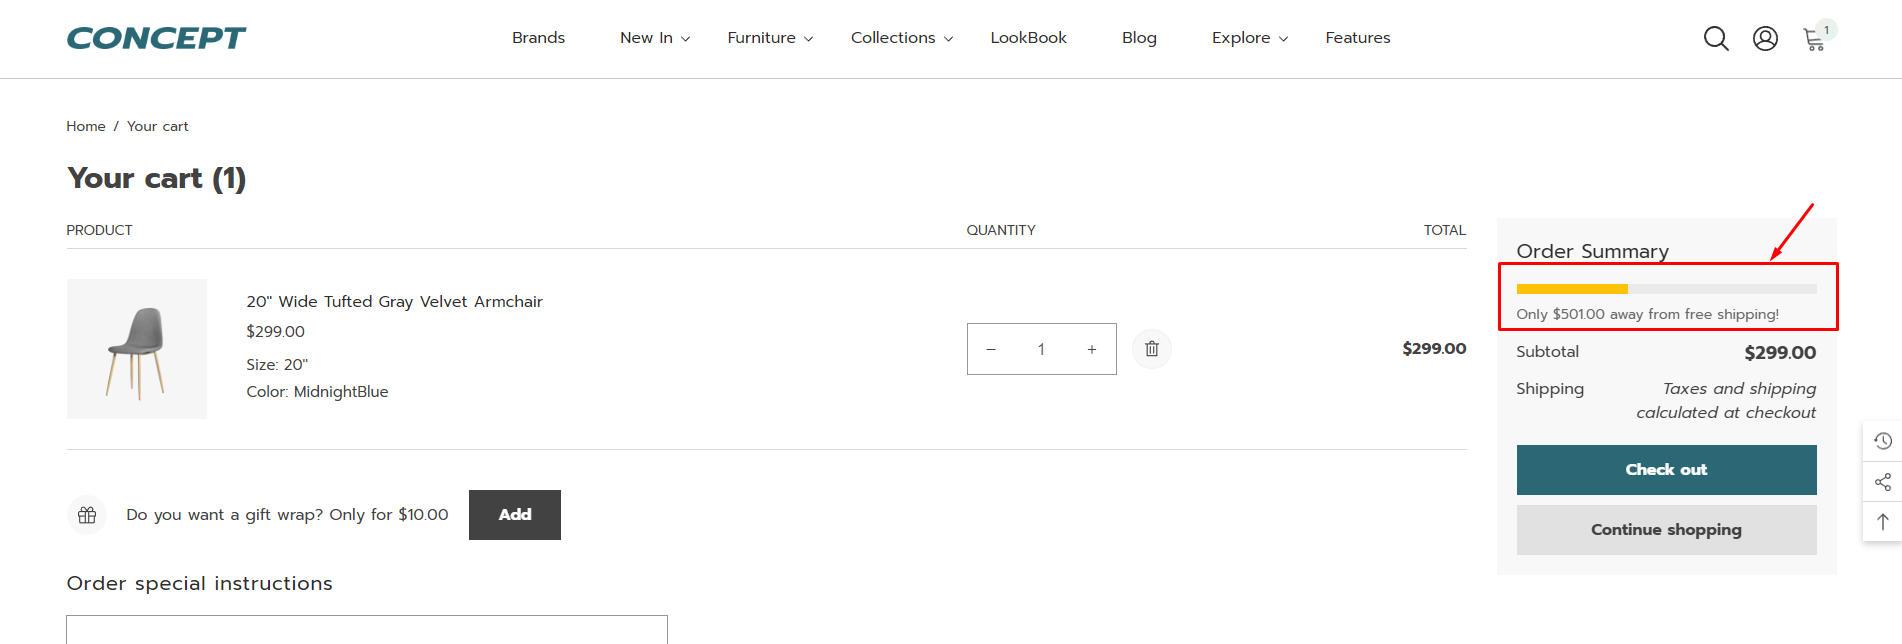Open the shopping cart icon
The height and width of the screenshot is (644, 1902).
coord(1814,39)
